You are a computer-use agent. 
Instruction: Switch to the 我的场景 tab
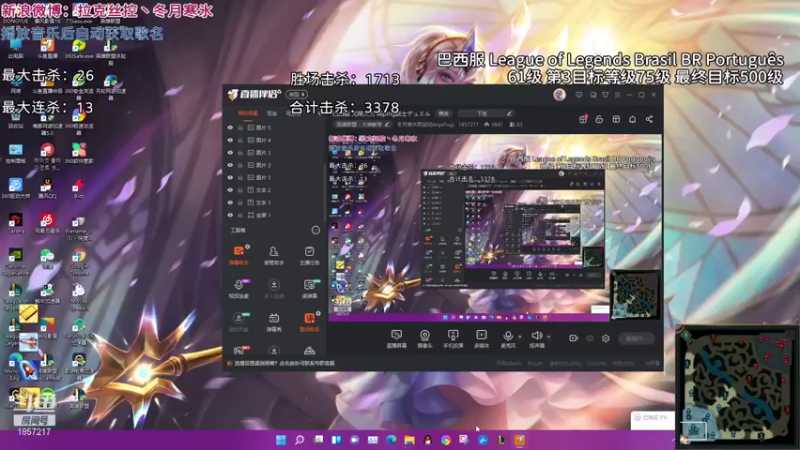(x=247, y=113)
